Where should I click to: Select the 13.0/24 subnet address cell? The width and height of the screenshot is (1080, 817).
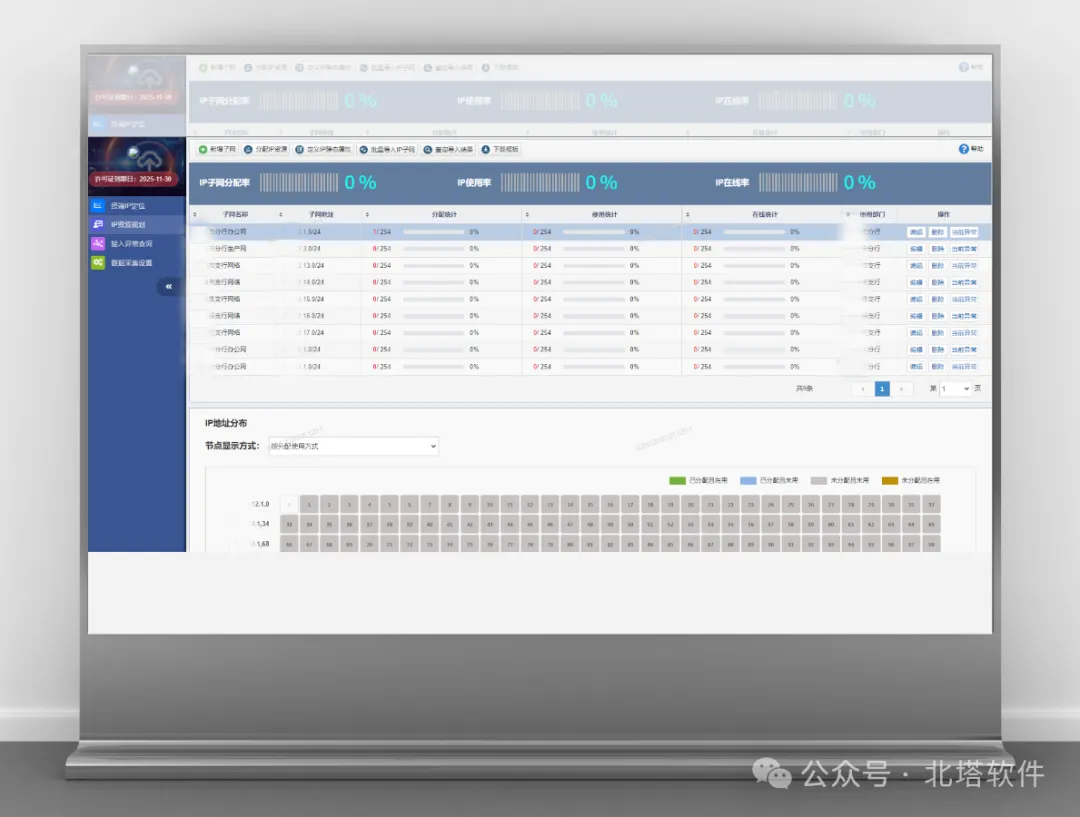(x=311, y=265)
